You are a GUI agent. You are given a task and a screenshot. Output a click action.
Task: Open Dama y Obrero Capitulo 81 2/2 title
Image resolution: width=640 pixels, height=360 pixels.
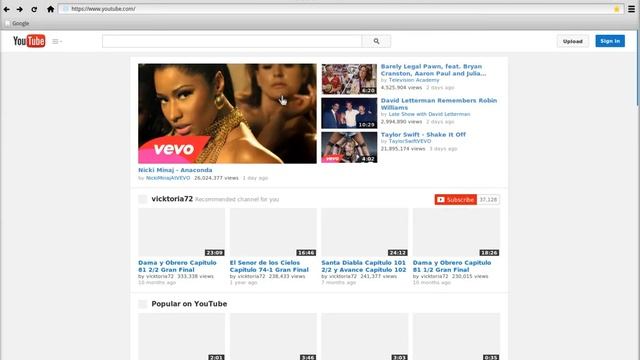[177, 266]
